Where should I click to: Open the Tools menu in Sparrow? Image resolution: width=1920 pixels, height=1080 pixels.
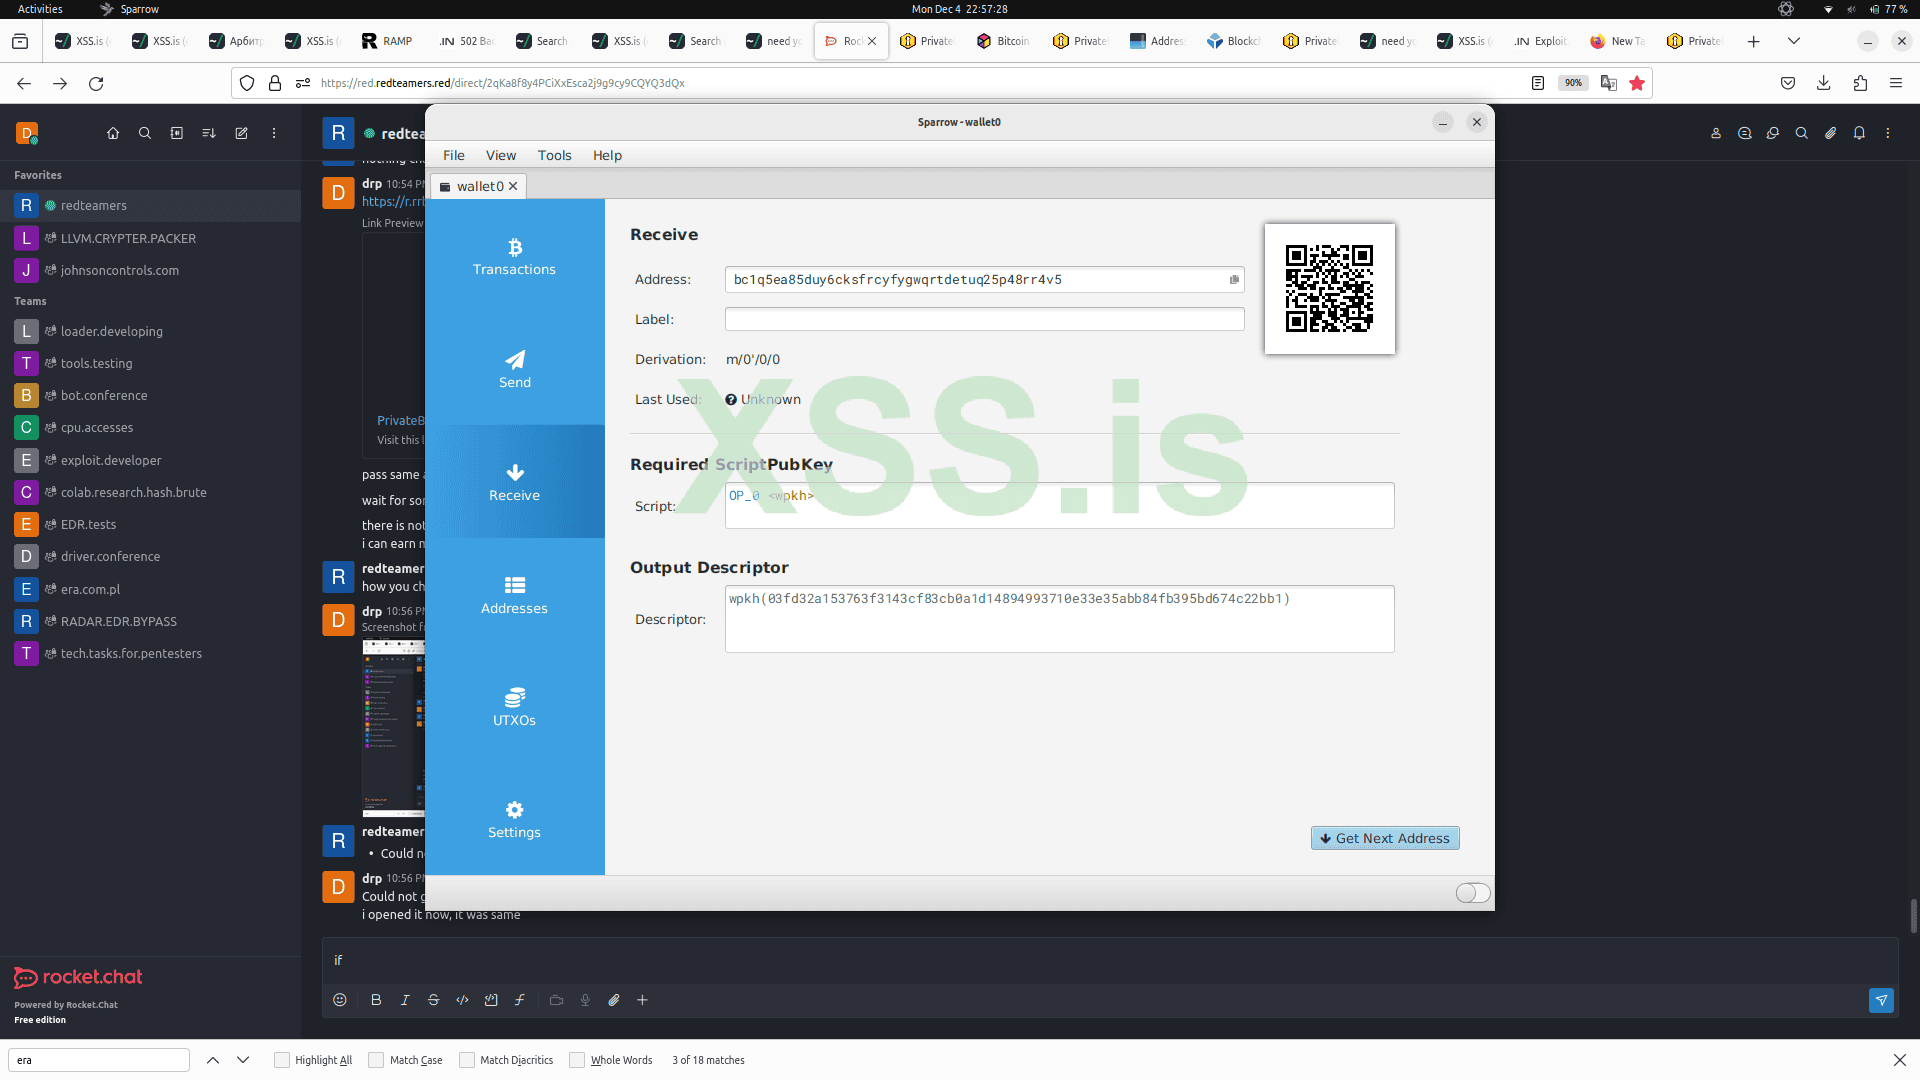tap(554, 155)
